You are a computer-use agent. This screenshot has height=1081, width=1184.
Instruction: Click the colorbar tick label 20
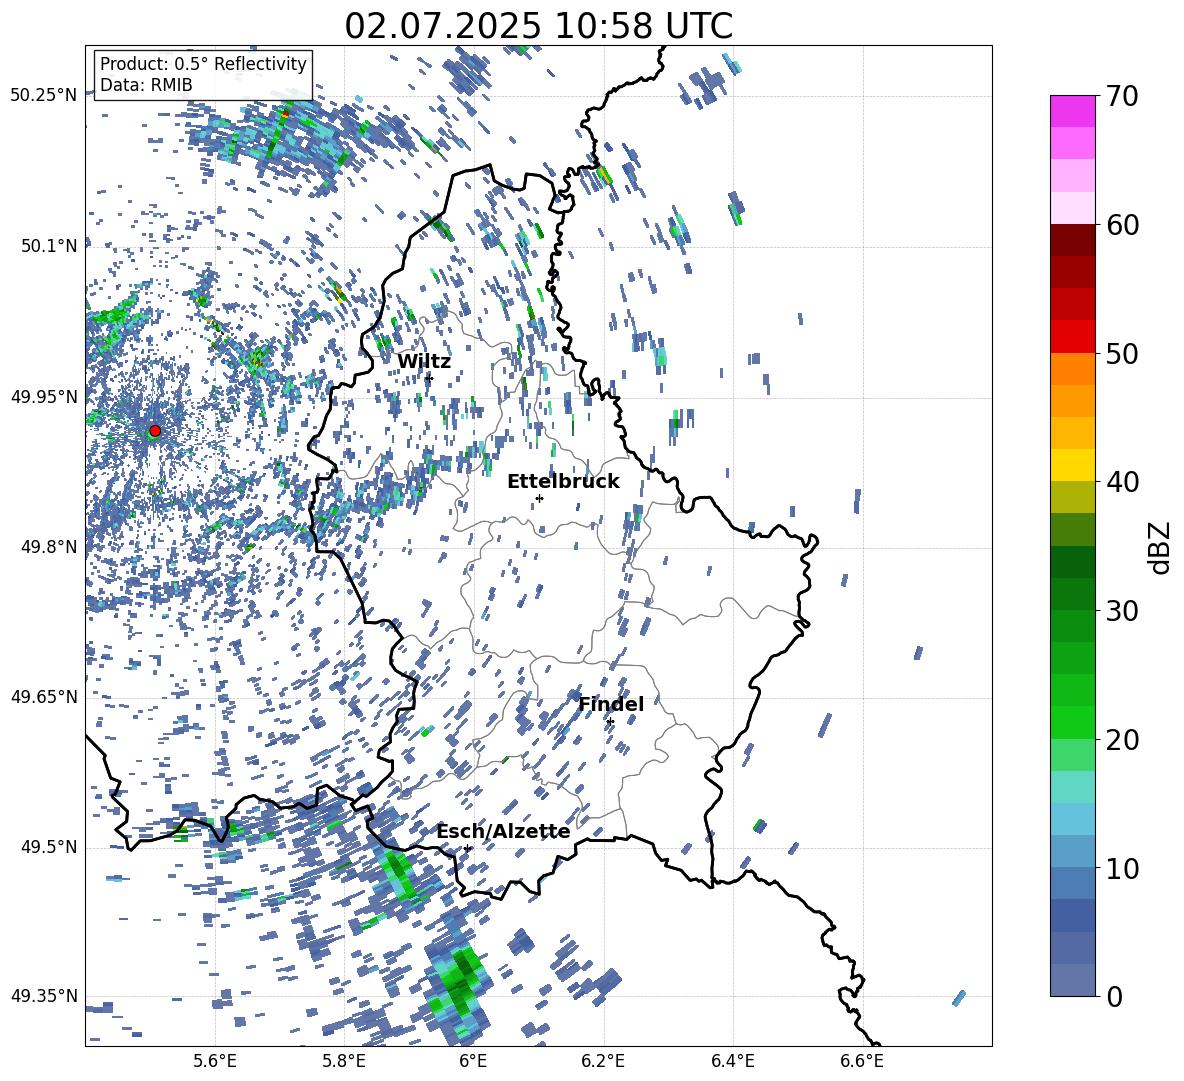(1121, 740)
